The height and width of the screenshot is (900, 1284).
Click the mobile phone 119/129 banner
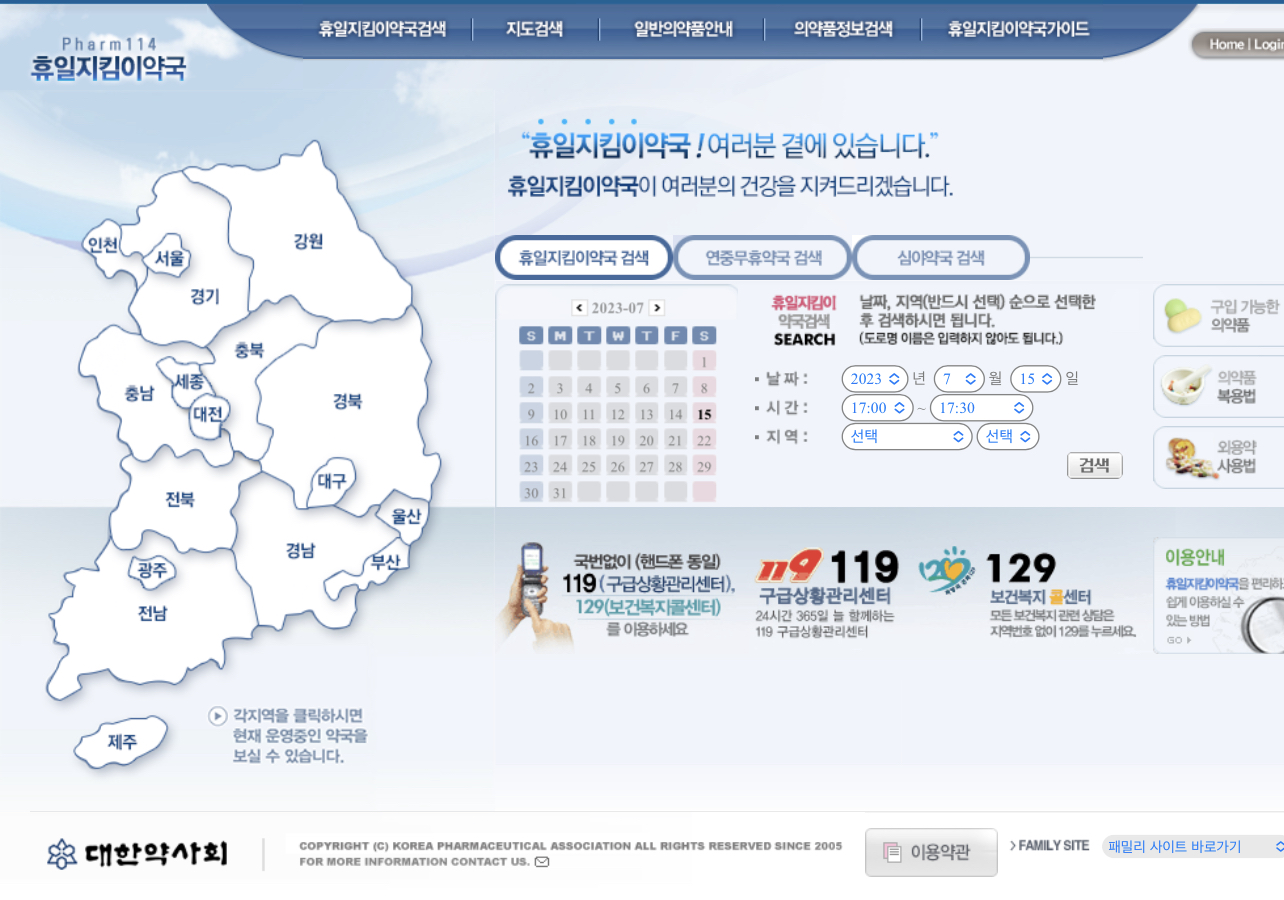click(617, 596)
